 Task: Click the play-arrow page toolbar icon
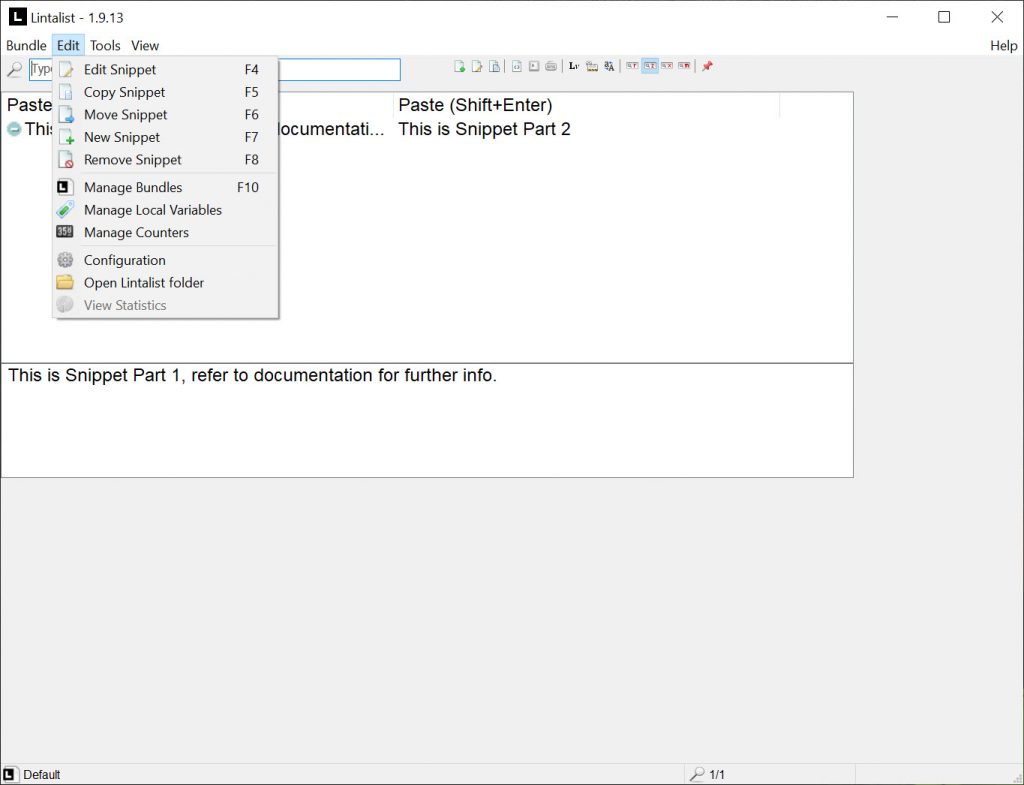534,66
